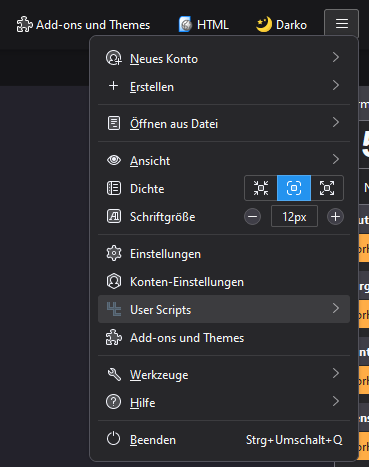
Task: Click the Konten-Einstellungen account icon
Action: pyautogui.click(x=114, y=282)
